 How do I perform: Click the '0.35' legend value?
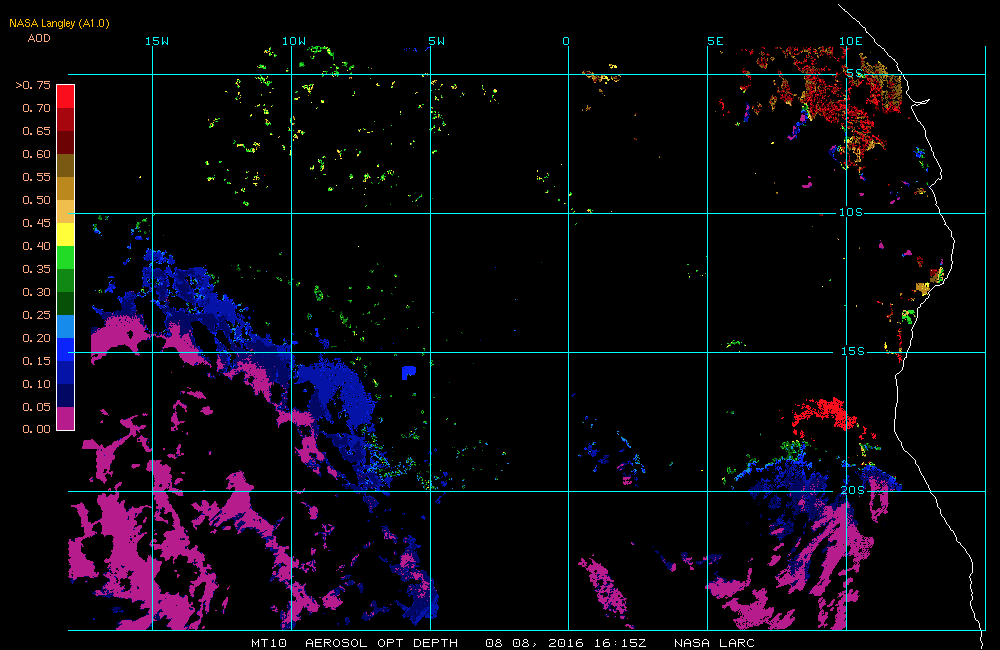pos(36,269)
